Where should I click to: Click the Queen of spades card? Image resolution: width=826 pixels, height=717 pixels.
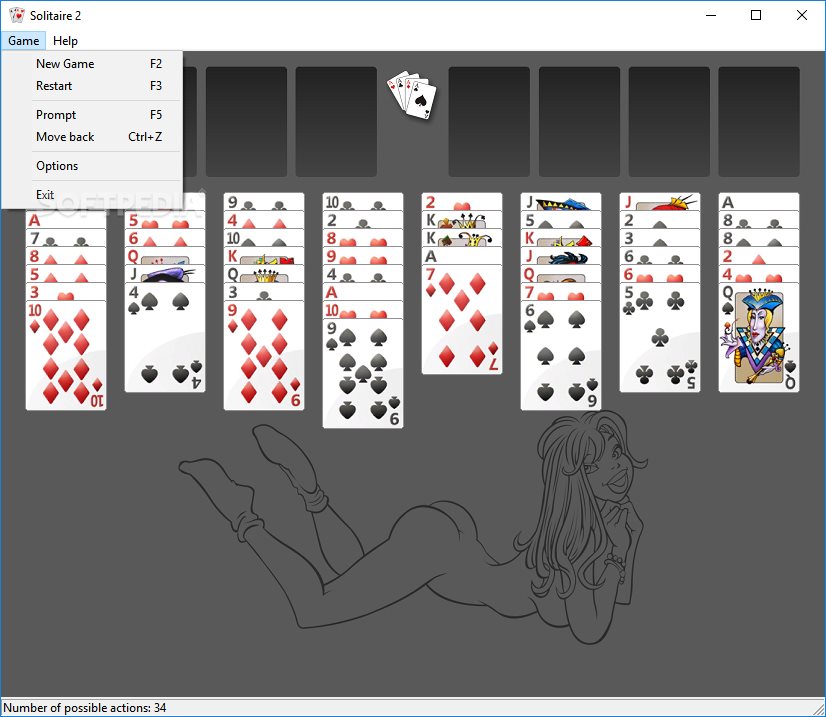pos(759,337)
